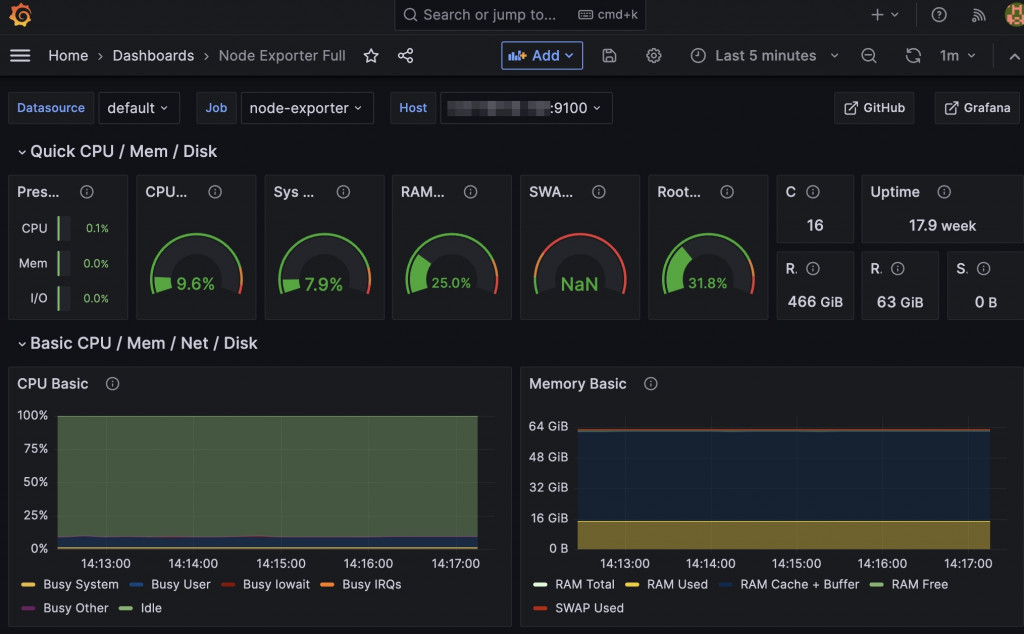Open Uptime panel title menu
The width and height of the screenshot is (1024, 634).
tap(895, 192)
